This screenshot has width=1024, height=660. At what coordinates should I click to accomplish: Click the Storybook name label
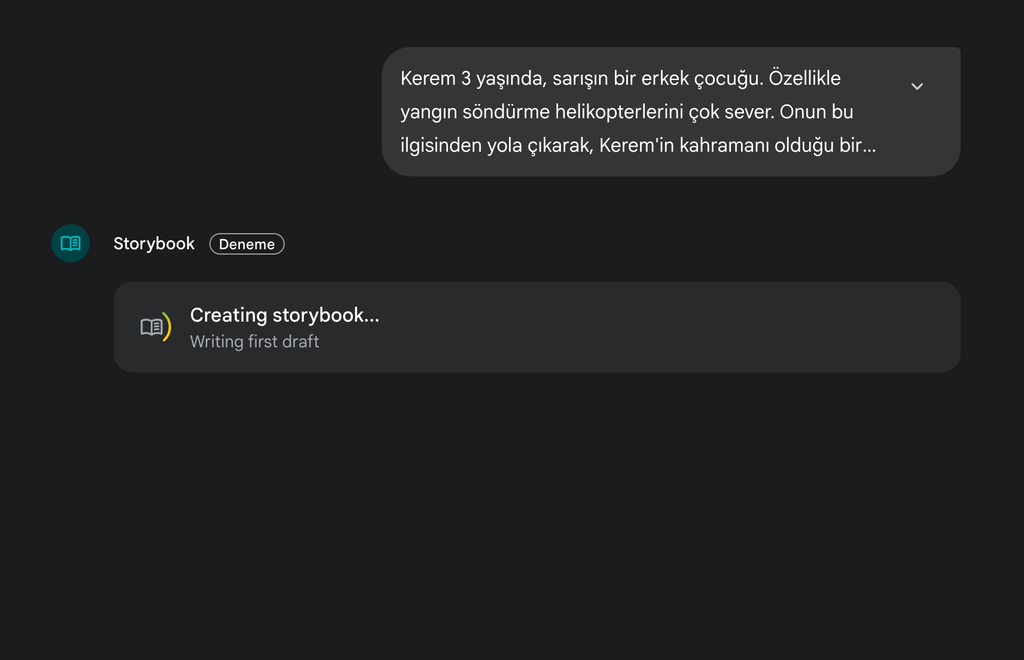pos(154,244)
